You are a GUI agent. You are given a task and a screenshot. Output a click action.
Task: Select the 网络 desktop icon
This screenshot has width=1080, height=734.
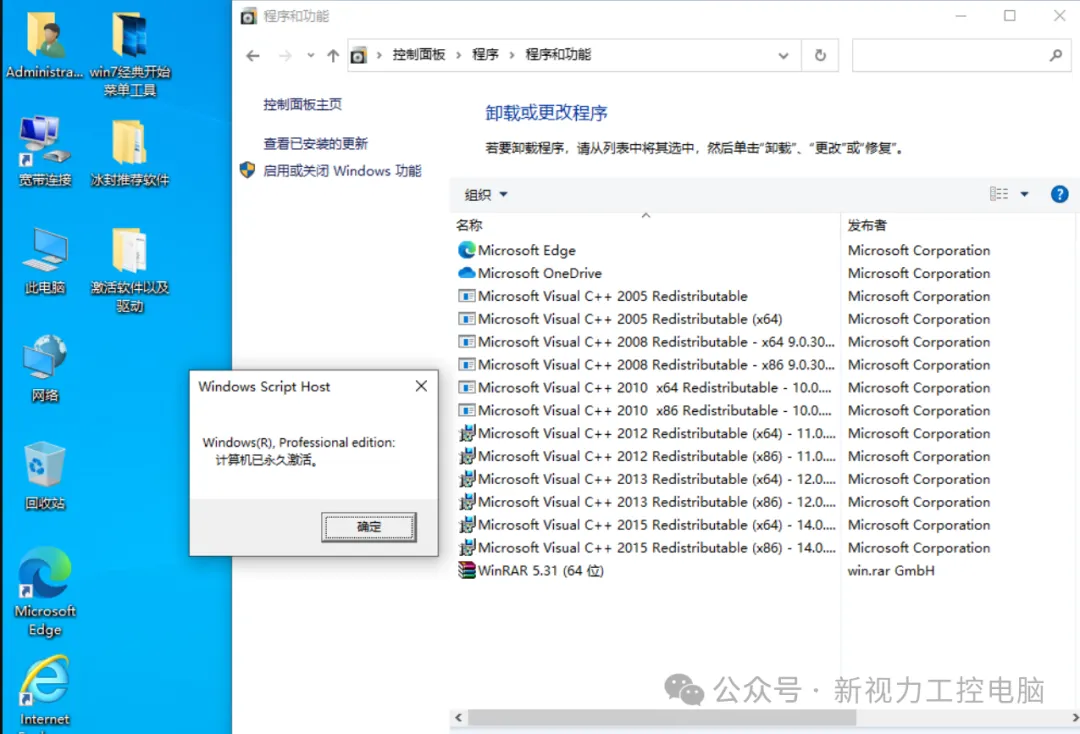(x=45, y=368)
